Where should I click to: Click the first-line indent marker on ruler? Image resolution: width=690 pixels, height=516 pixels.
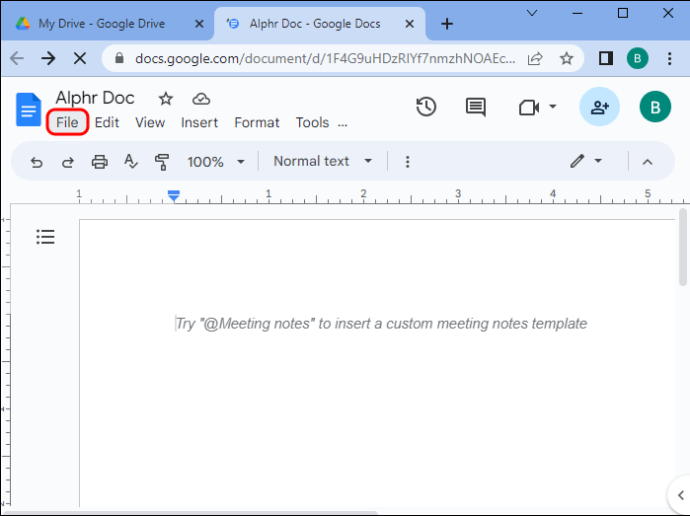click(x=174, y=192)
